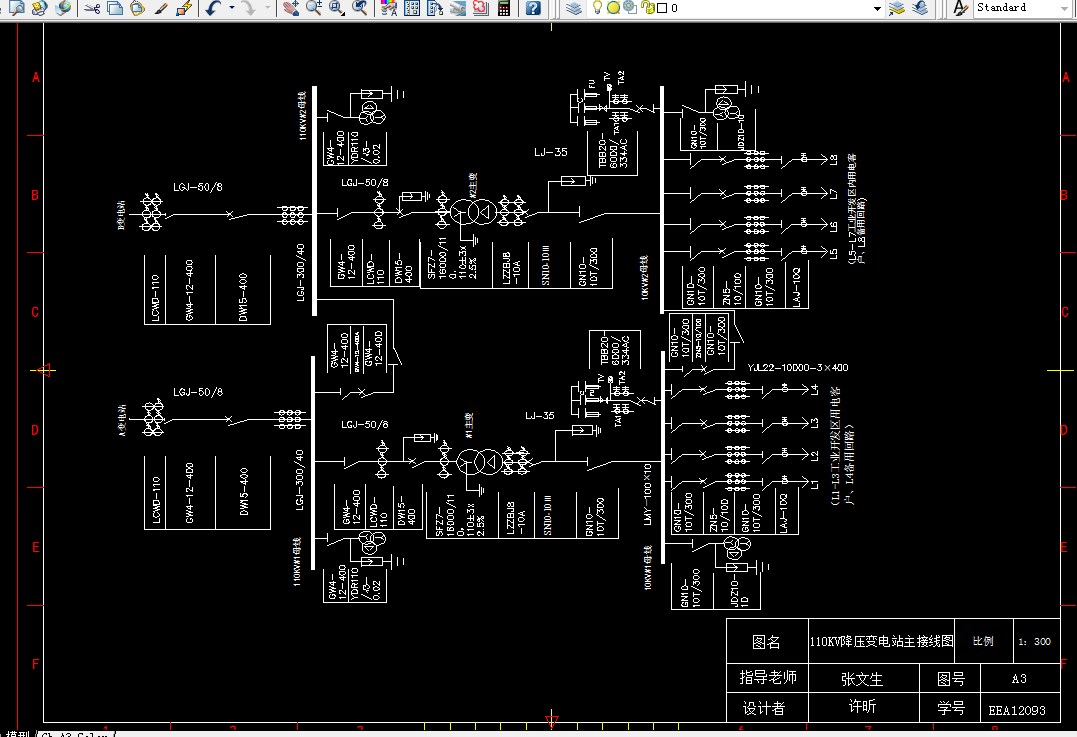Toggle layer 0 lock padlock icon
Screen dimensions: 1077x737
point(648,8)
